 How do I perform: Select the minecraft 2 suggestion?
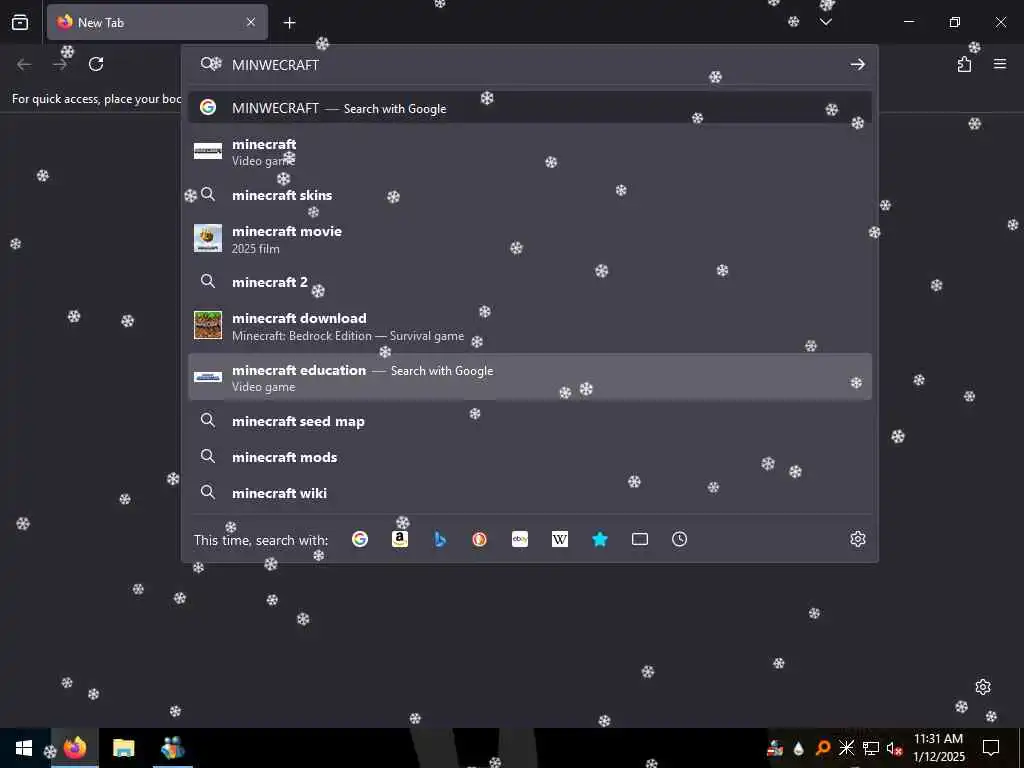(530, 281)
